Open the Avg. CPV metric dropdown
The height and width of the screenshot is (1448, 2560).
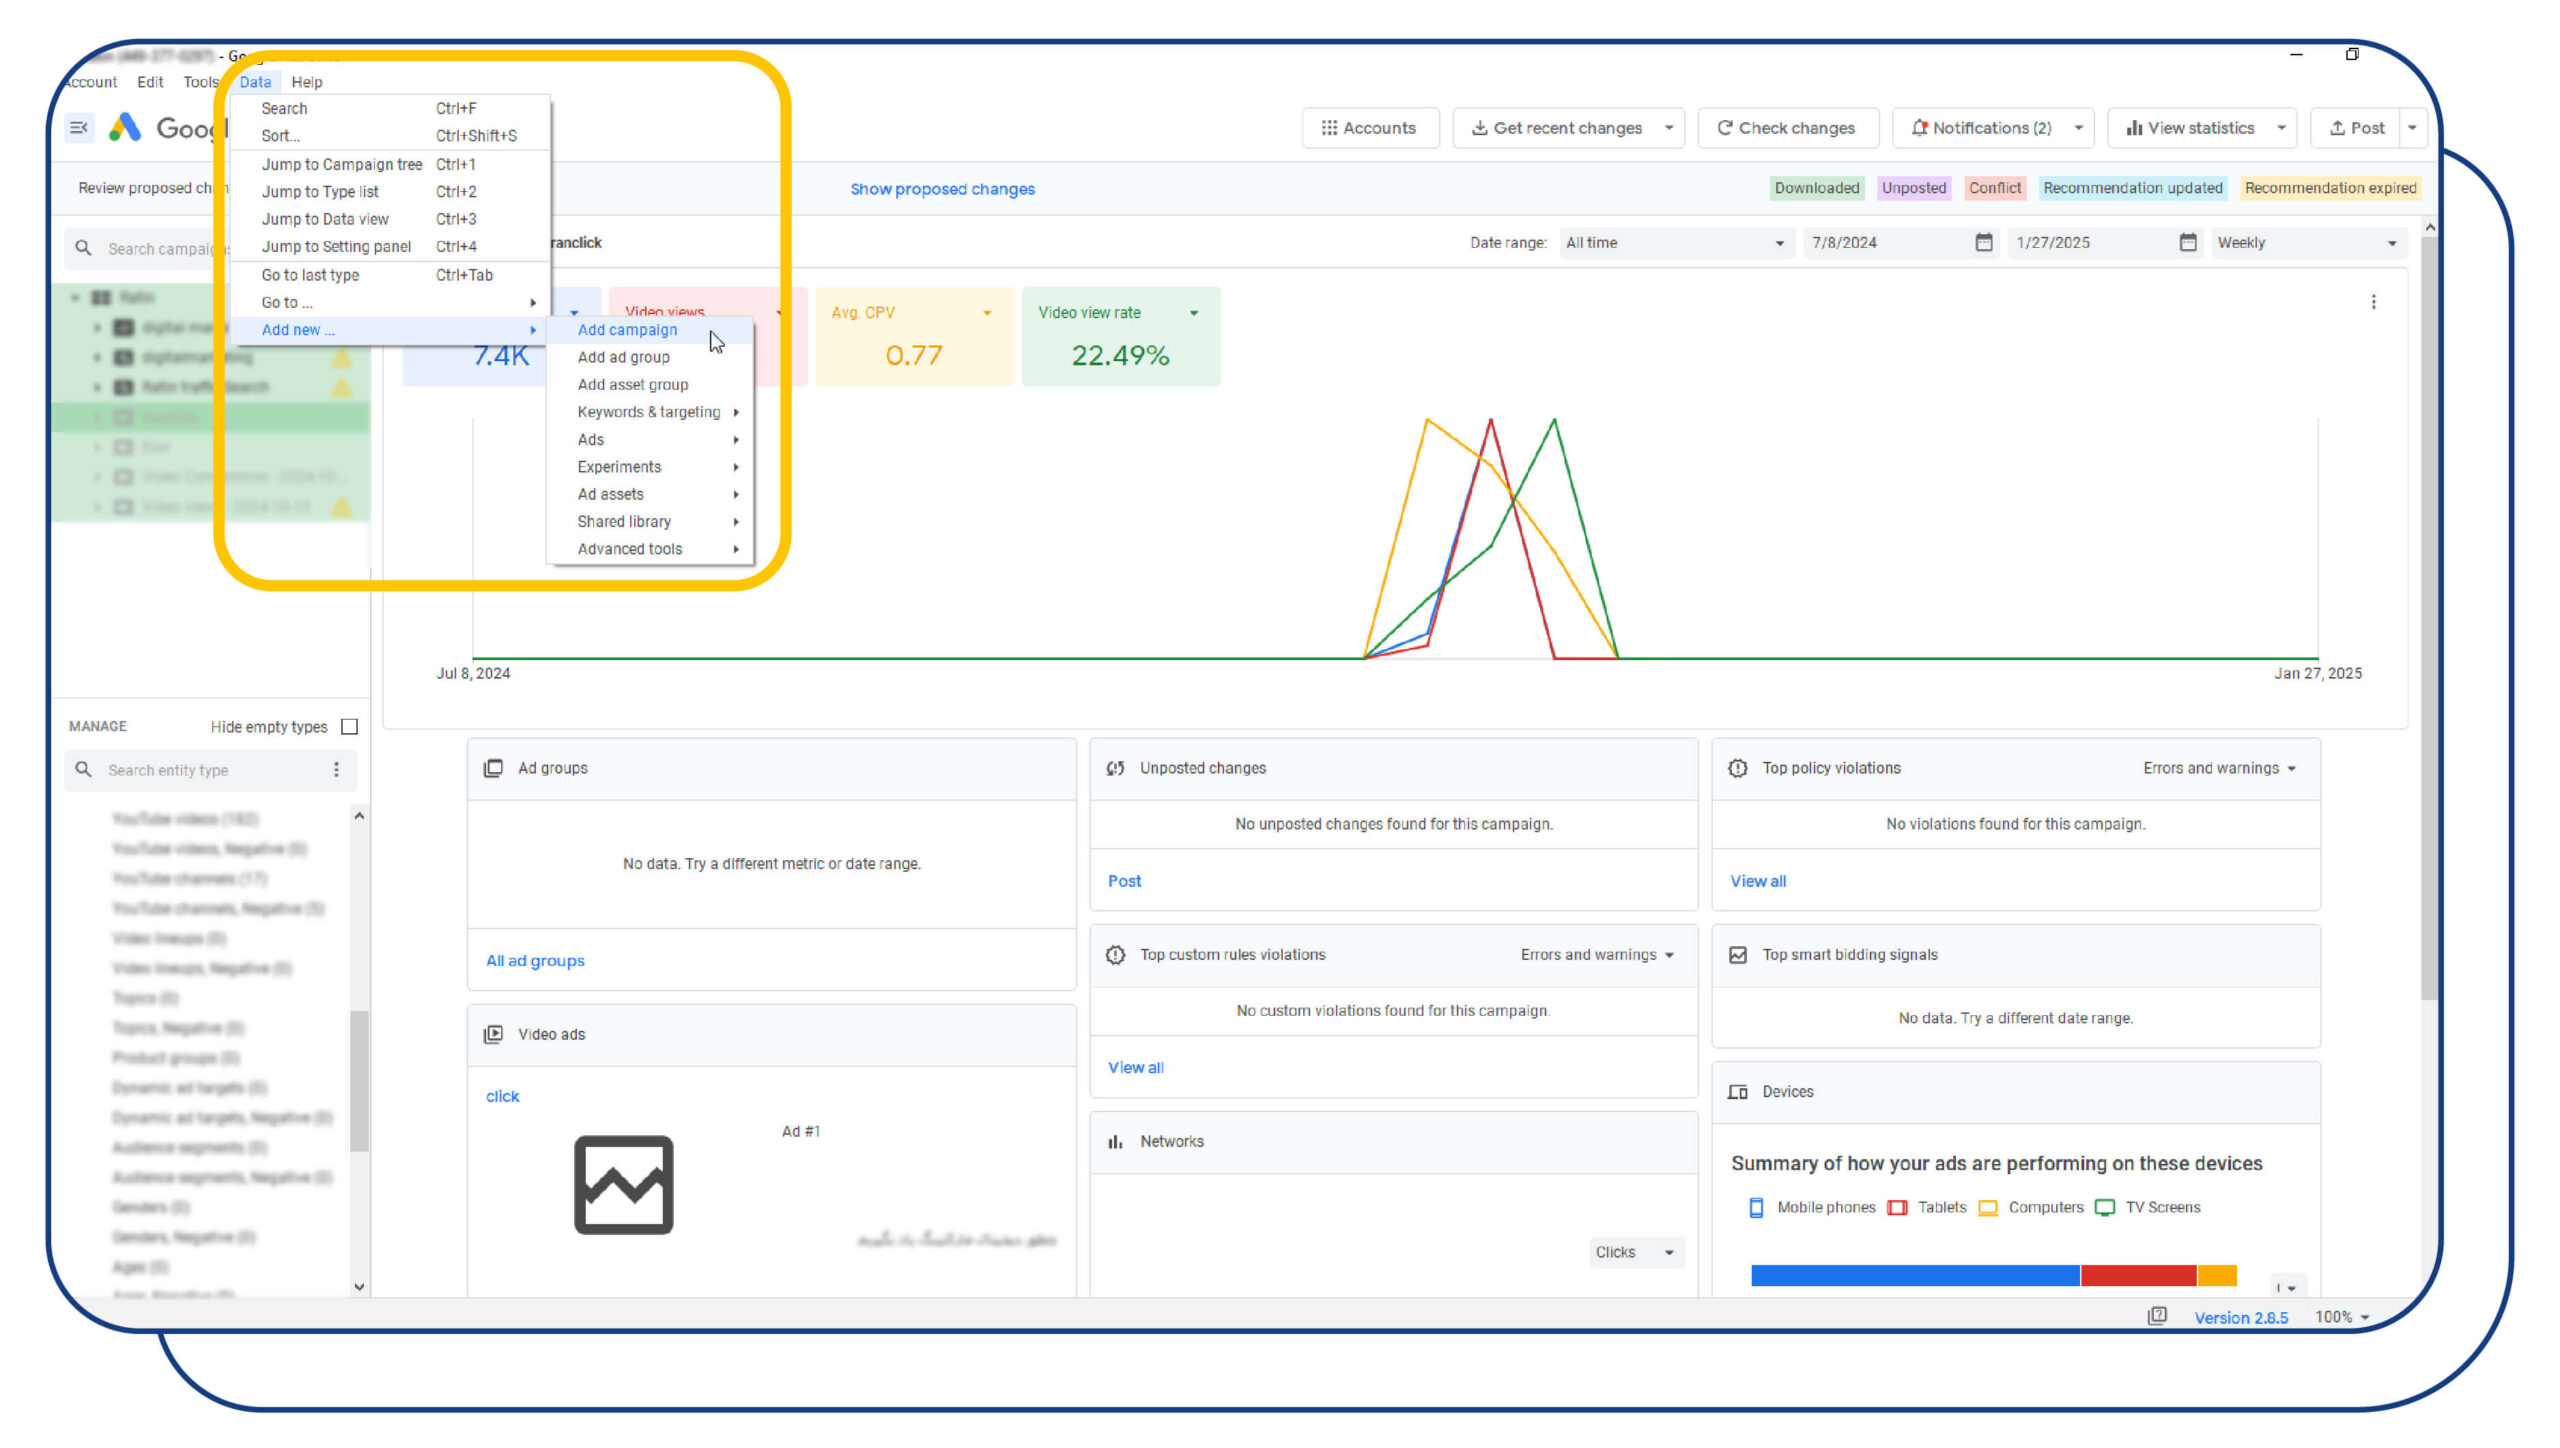987,313
